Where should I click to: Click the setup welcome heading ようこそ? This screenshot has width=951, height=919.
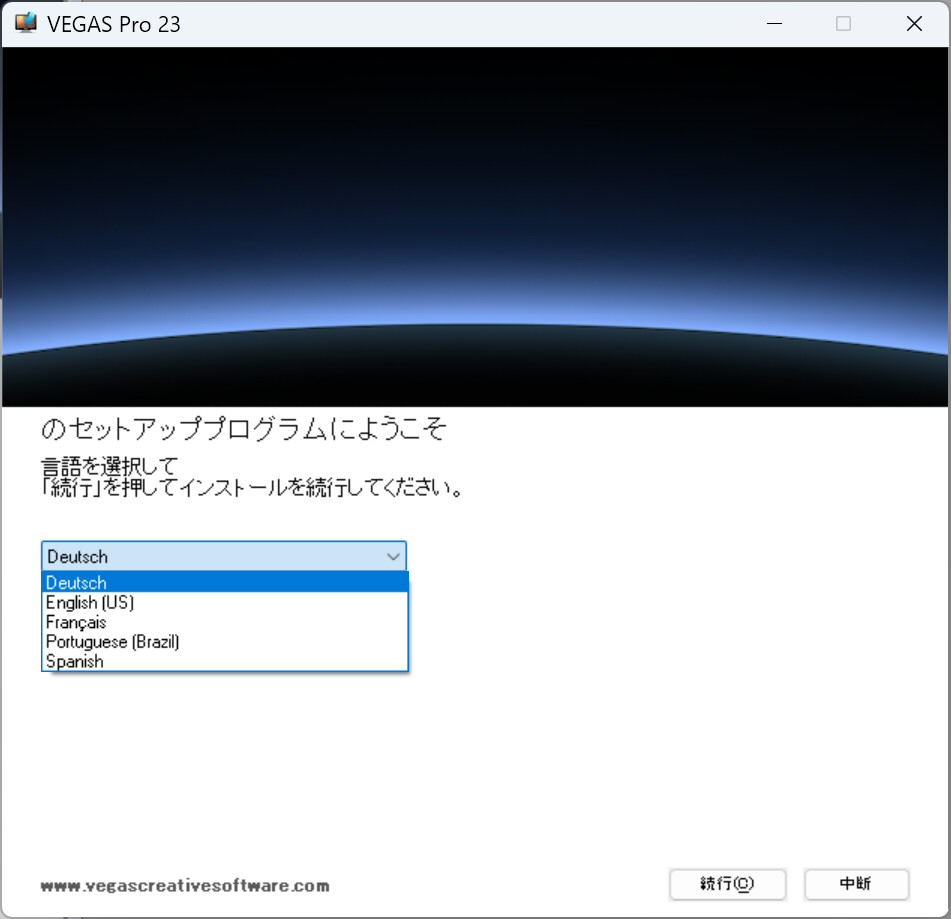(x=244, y=428)
